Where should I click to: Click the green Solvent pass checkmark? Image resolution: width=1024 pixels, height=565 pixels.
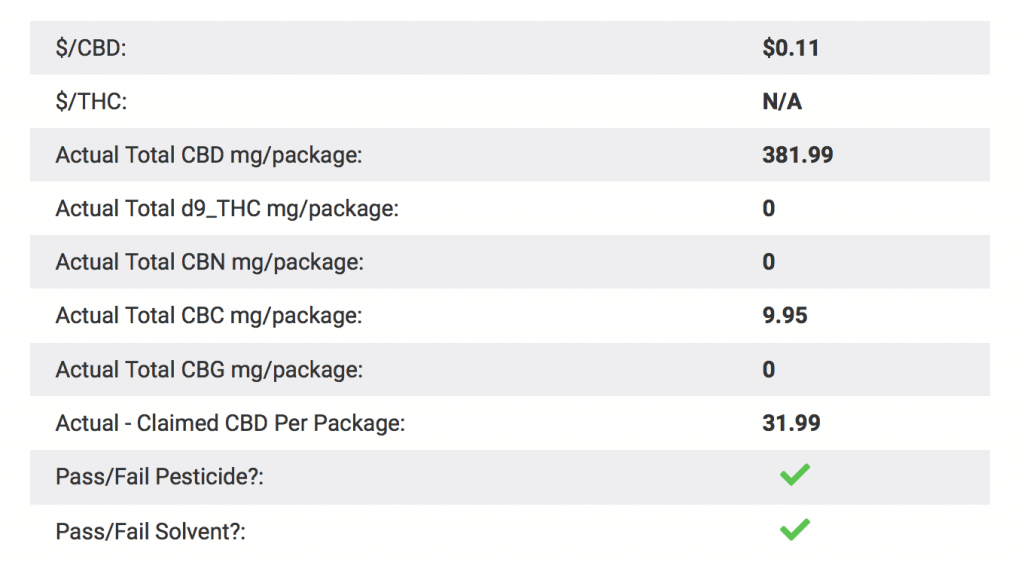click(795, 529)
